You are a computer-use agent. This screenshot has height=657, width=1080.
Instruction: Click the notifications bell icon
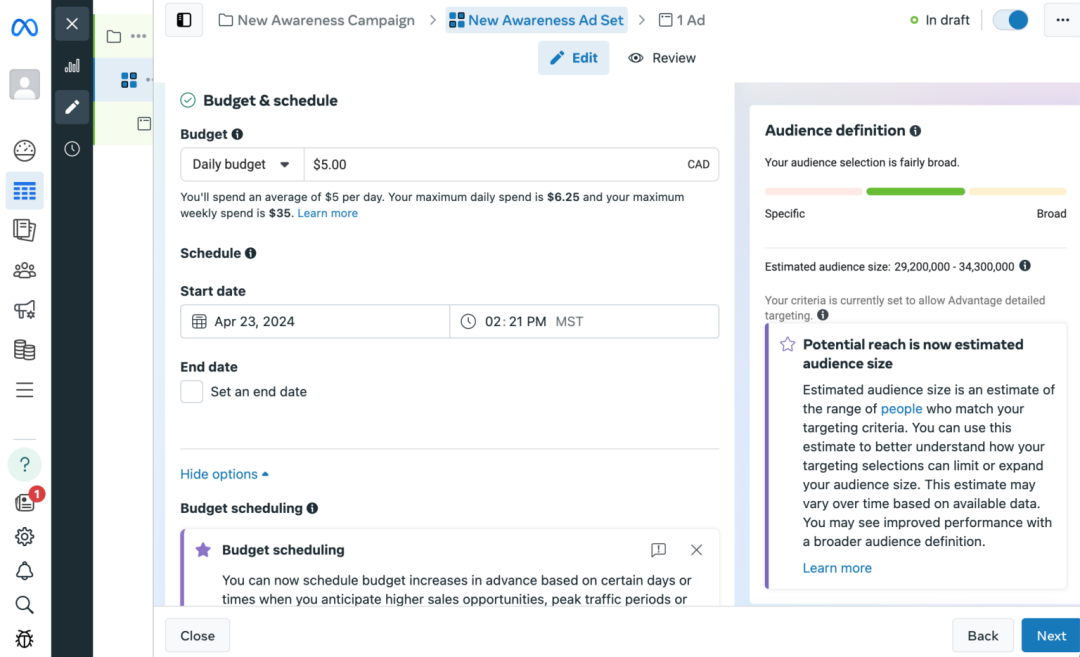25,571
